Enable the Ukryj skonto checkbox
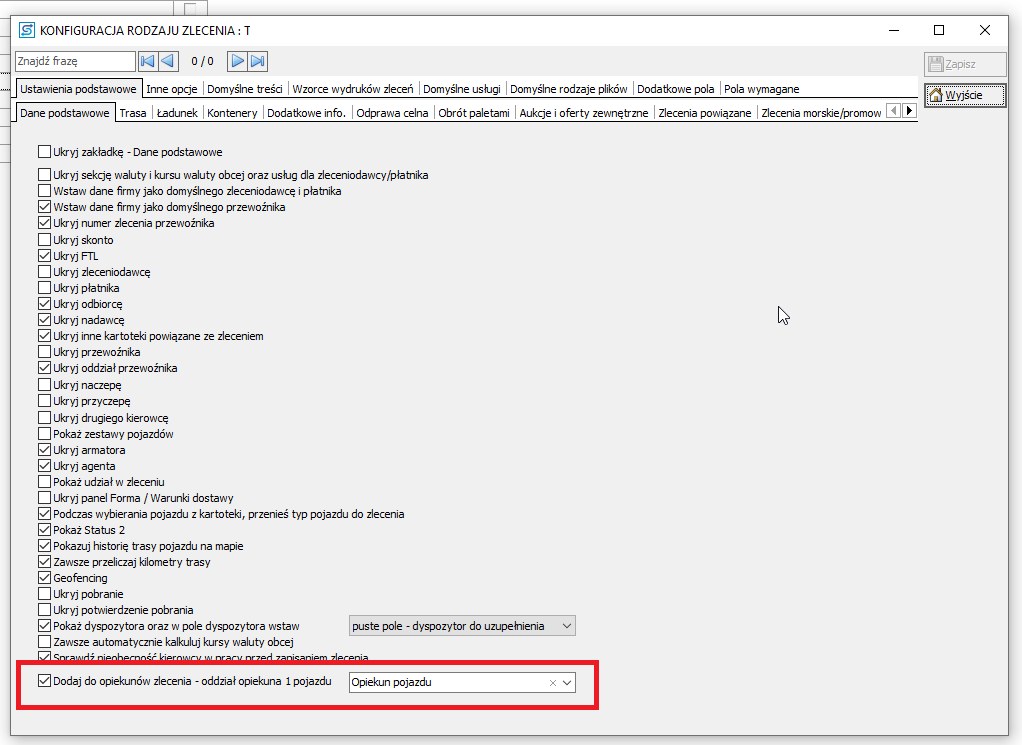Image resolution: width=1022 pixels, height=745 pixels. tap(44, 240)
